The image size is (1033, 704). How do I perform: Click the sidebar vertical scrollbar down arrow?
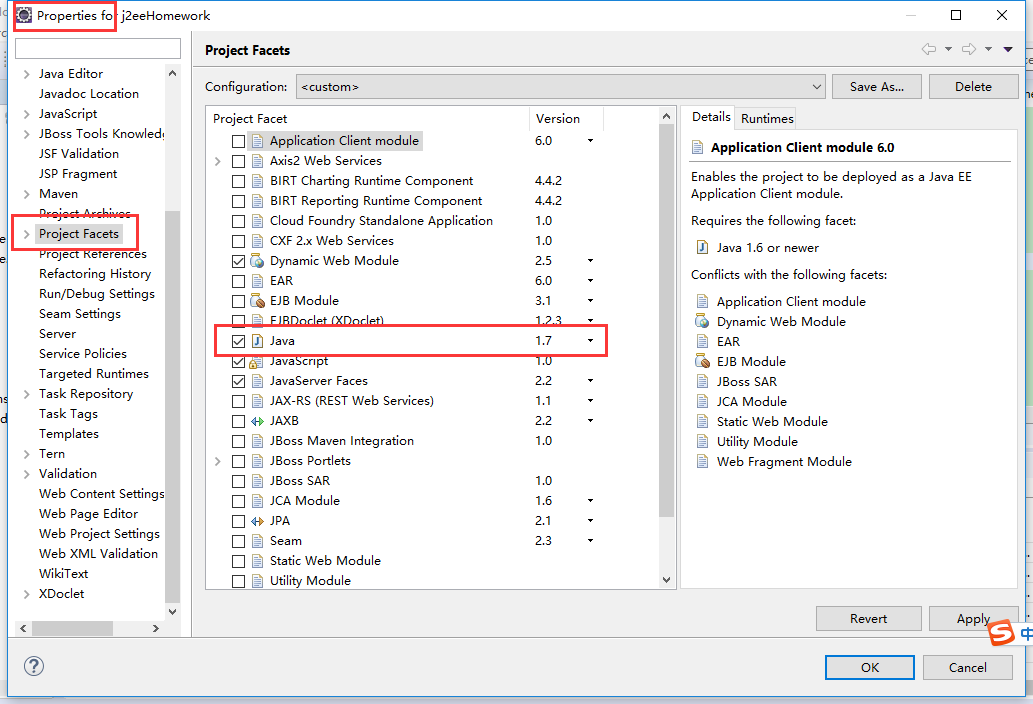pyautogui.click(x=173, y=612)
